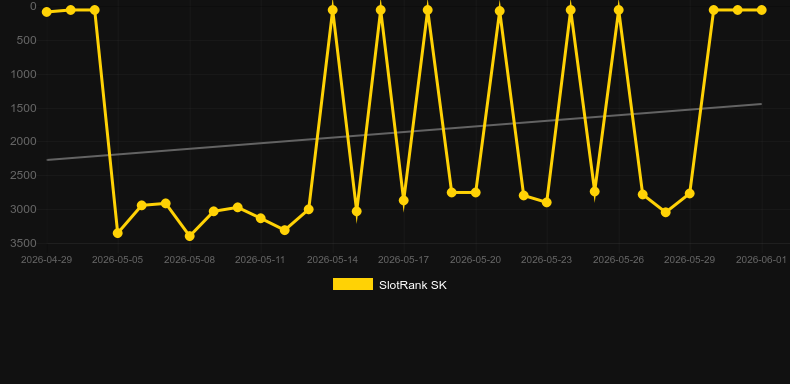Click the x-axis label 2026-05-05
This screenshot has height=384, width=790.
point(117,260)
